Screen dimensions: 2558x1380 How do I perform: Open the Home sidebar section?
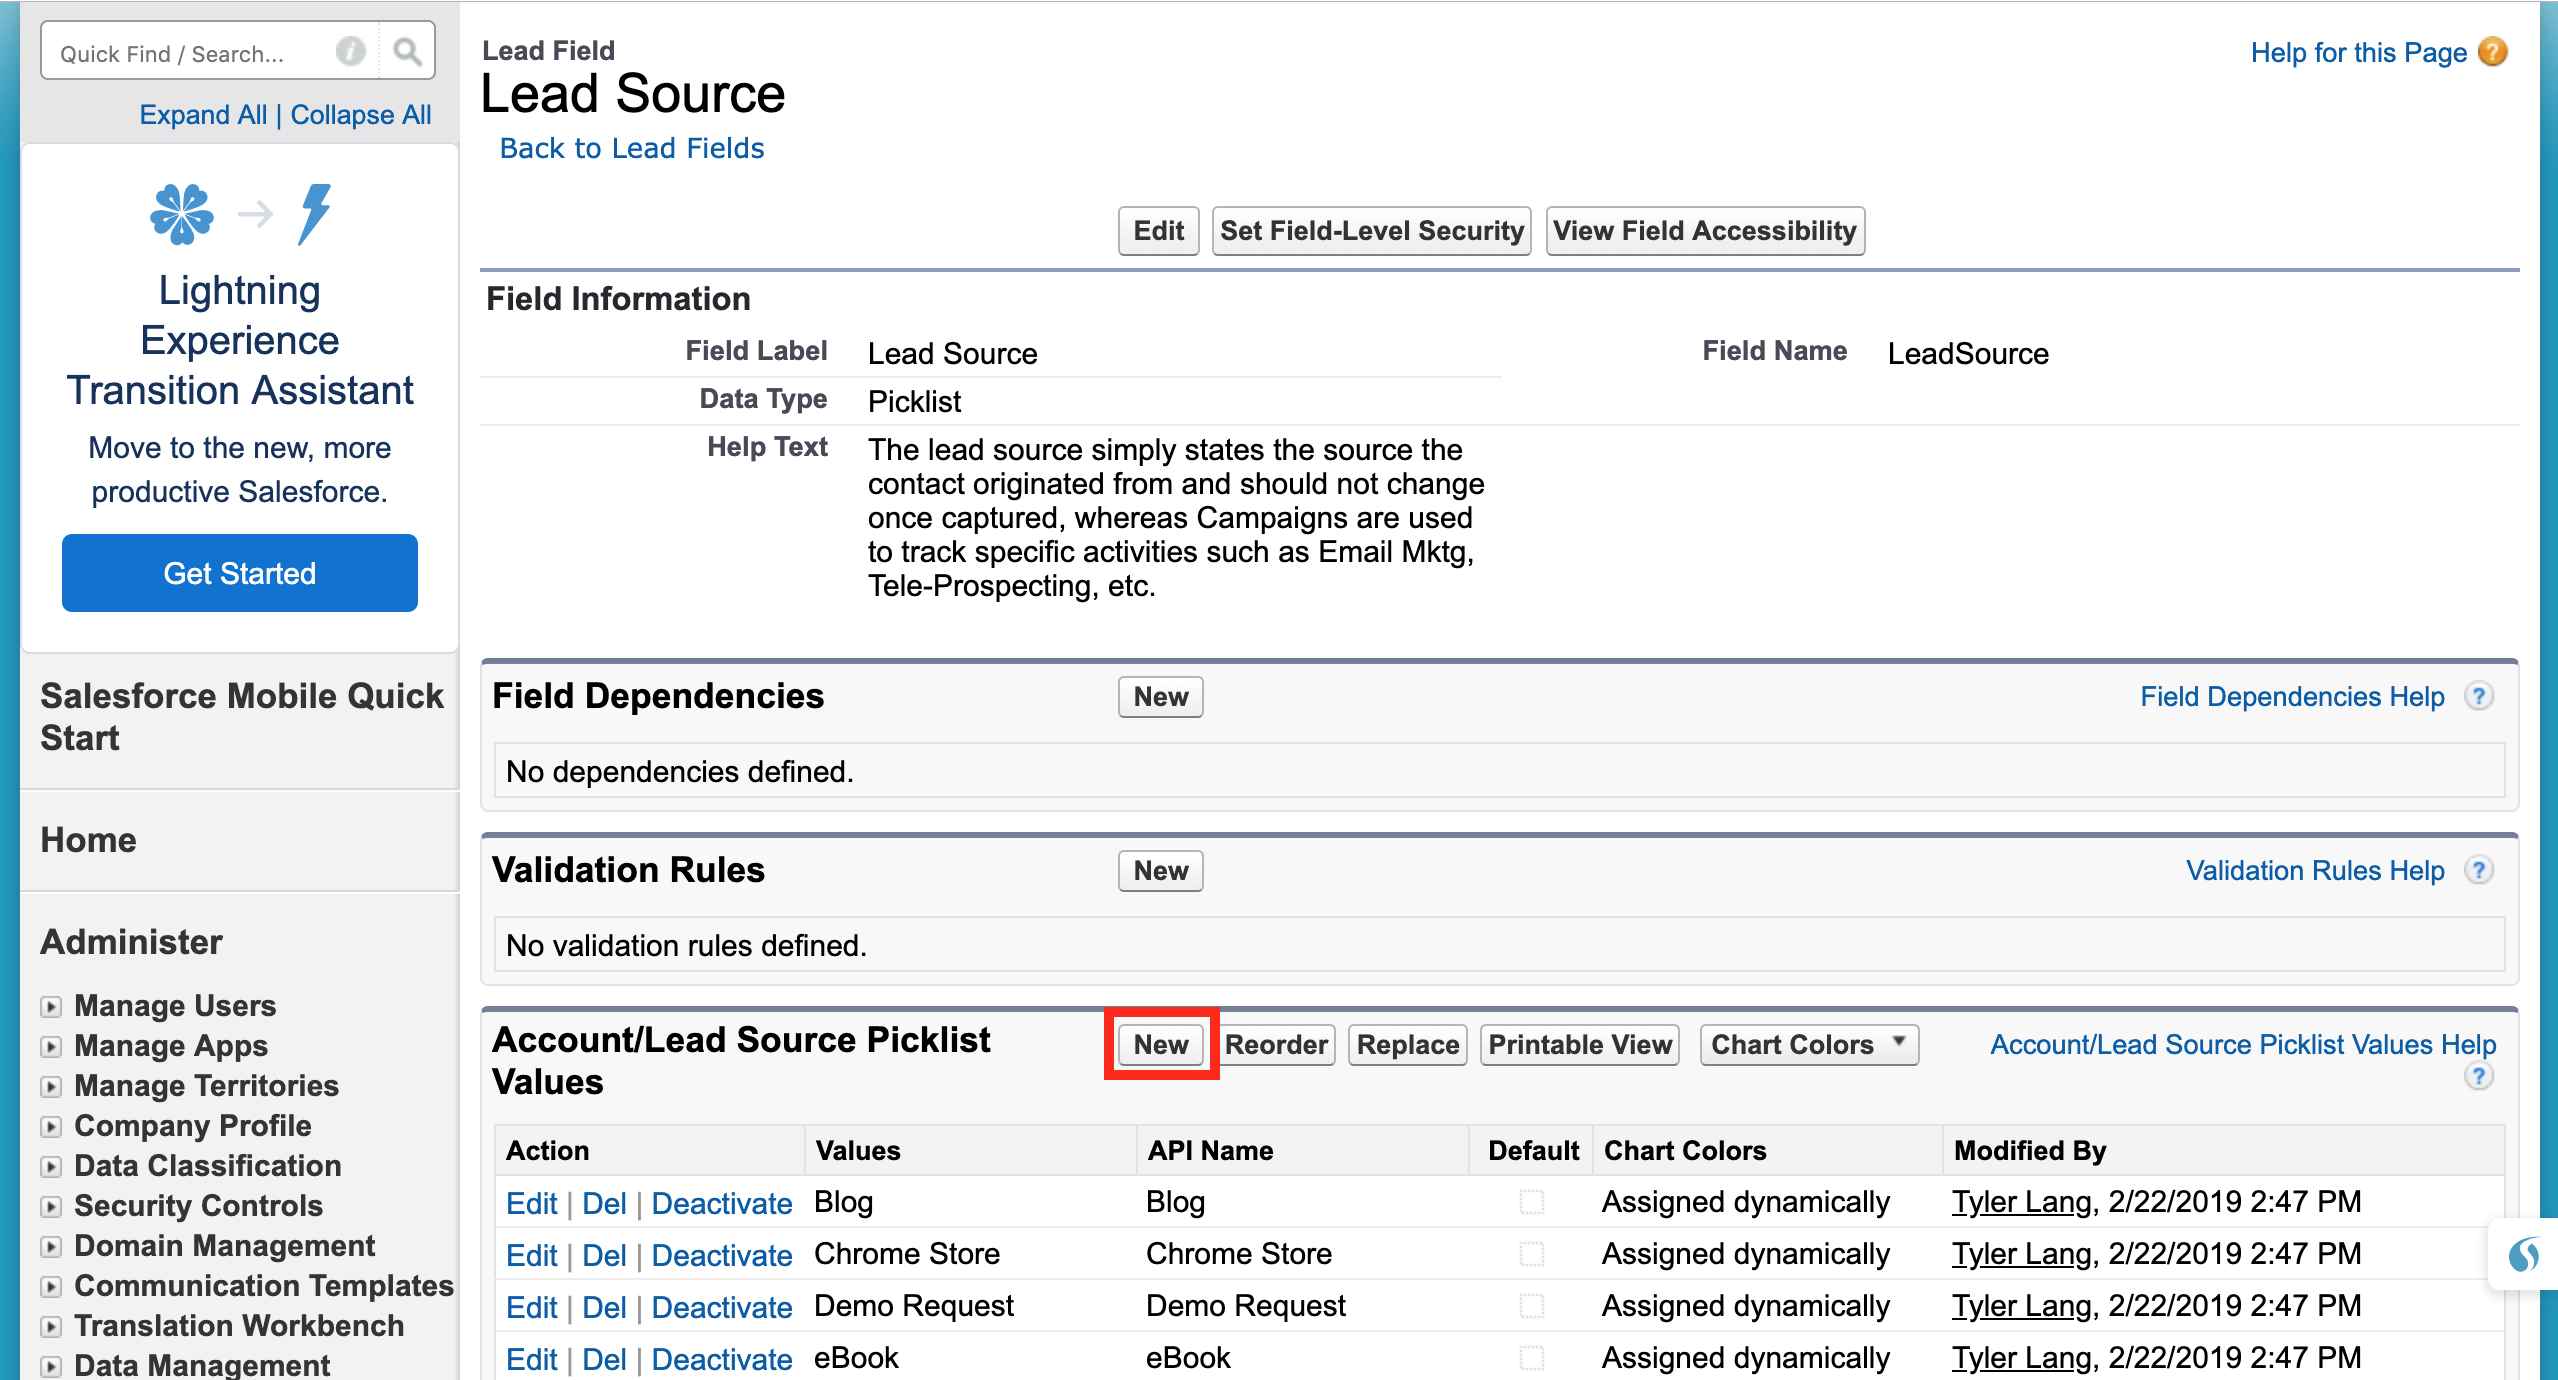tap(88, 840)
